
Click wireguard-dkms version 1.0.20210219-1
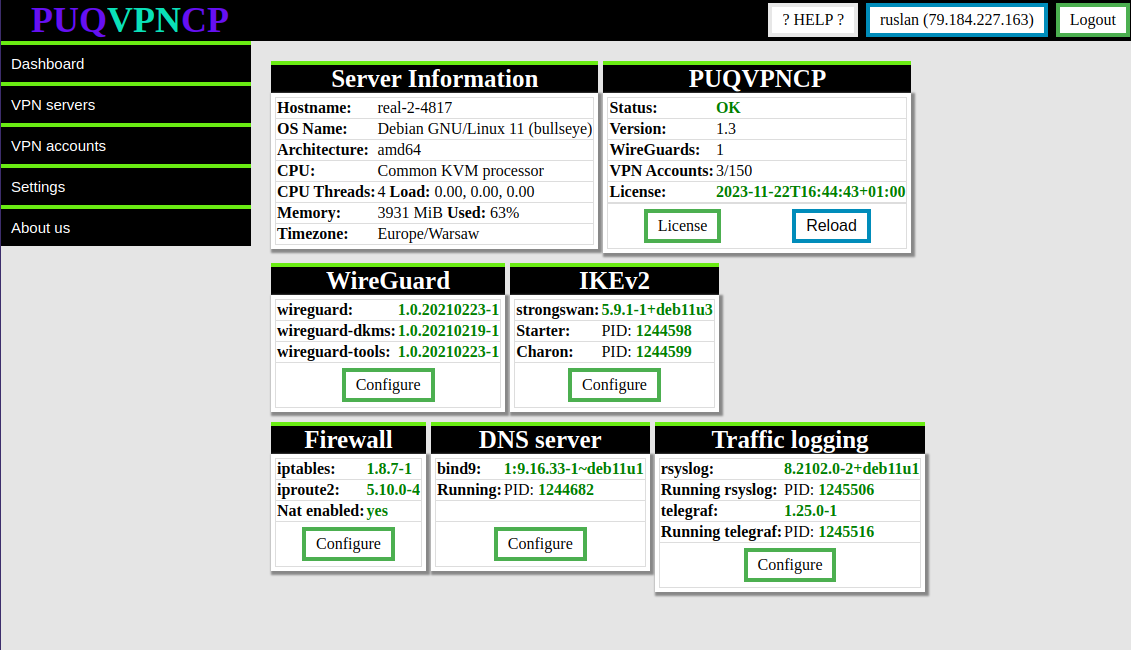448,331
